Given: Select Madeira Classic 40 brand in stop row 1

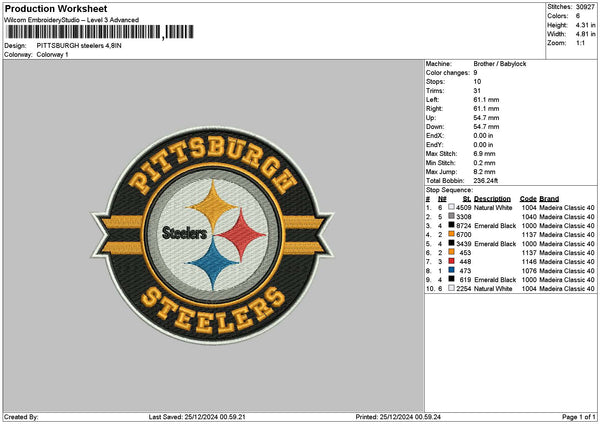Looking at the screenshot, I should click(x=567, y=208).
